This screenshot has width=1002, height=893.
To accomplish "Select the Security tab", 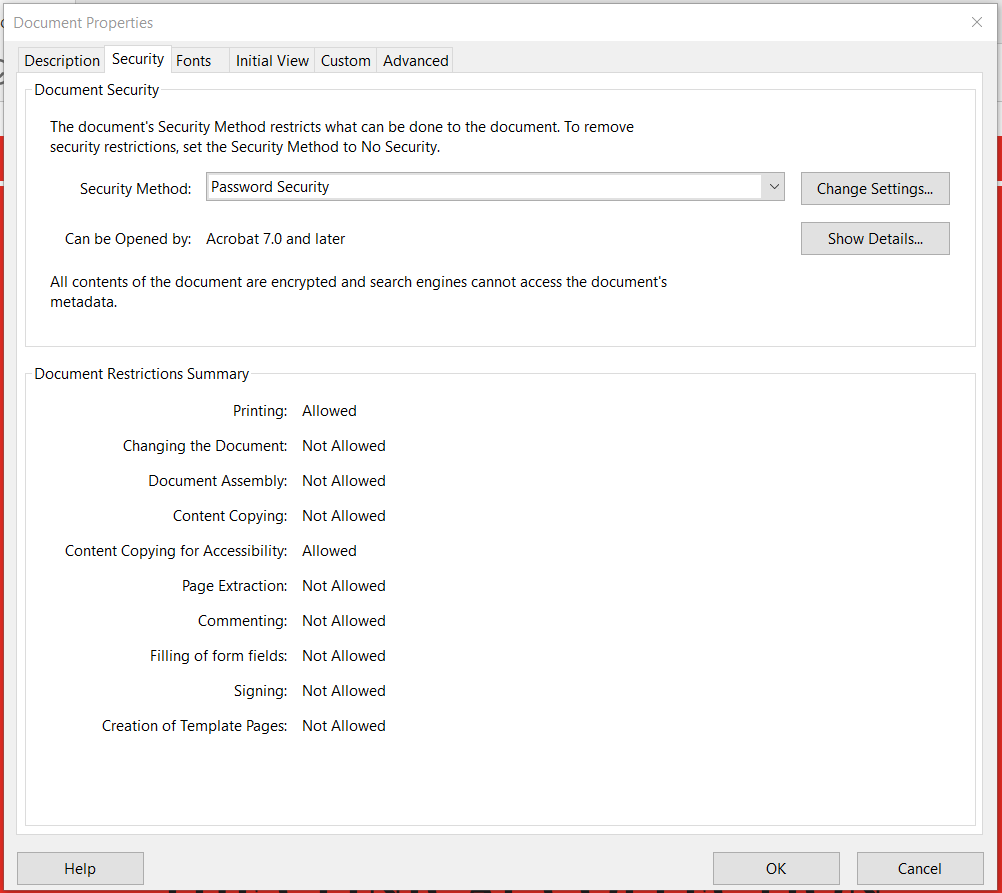I will click(x=138, y=59).
